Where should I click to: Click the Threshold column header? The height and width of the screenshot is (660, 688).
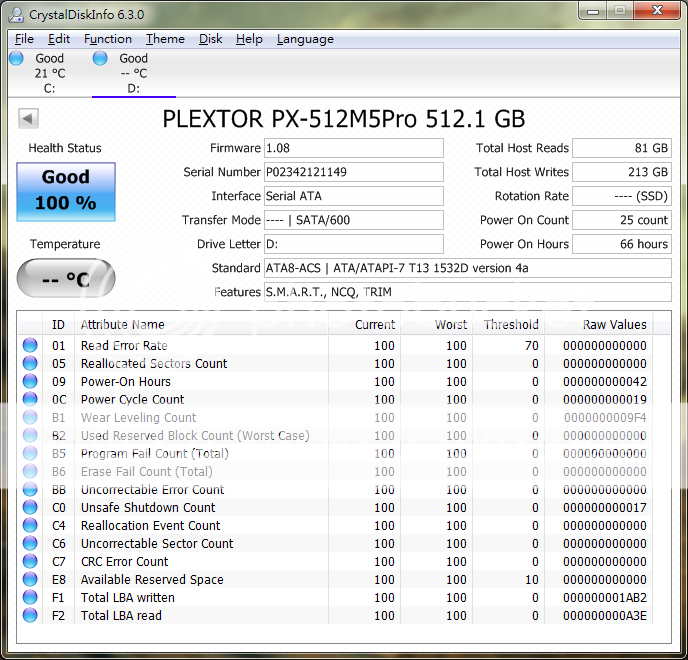508,324
